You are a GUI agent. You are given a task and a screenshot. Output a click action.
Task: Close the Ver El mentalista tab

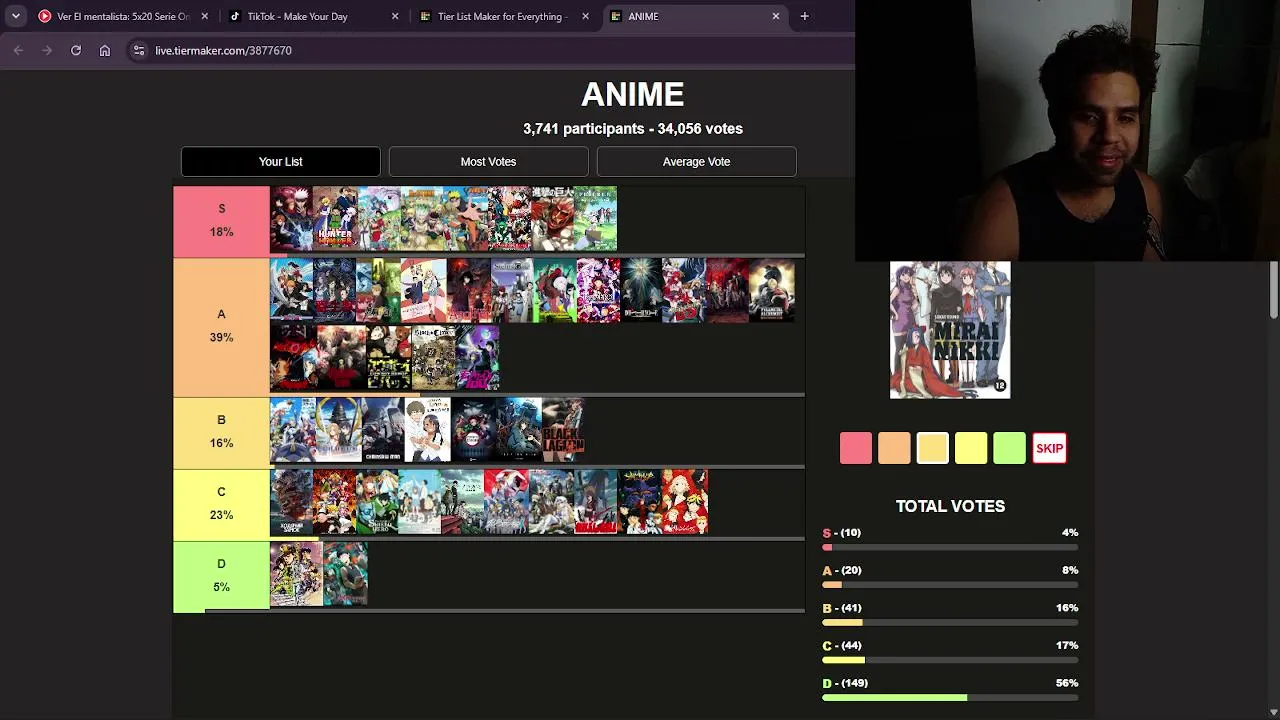pyautogui.click(x=205, y=16)
